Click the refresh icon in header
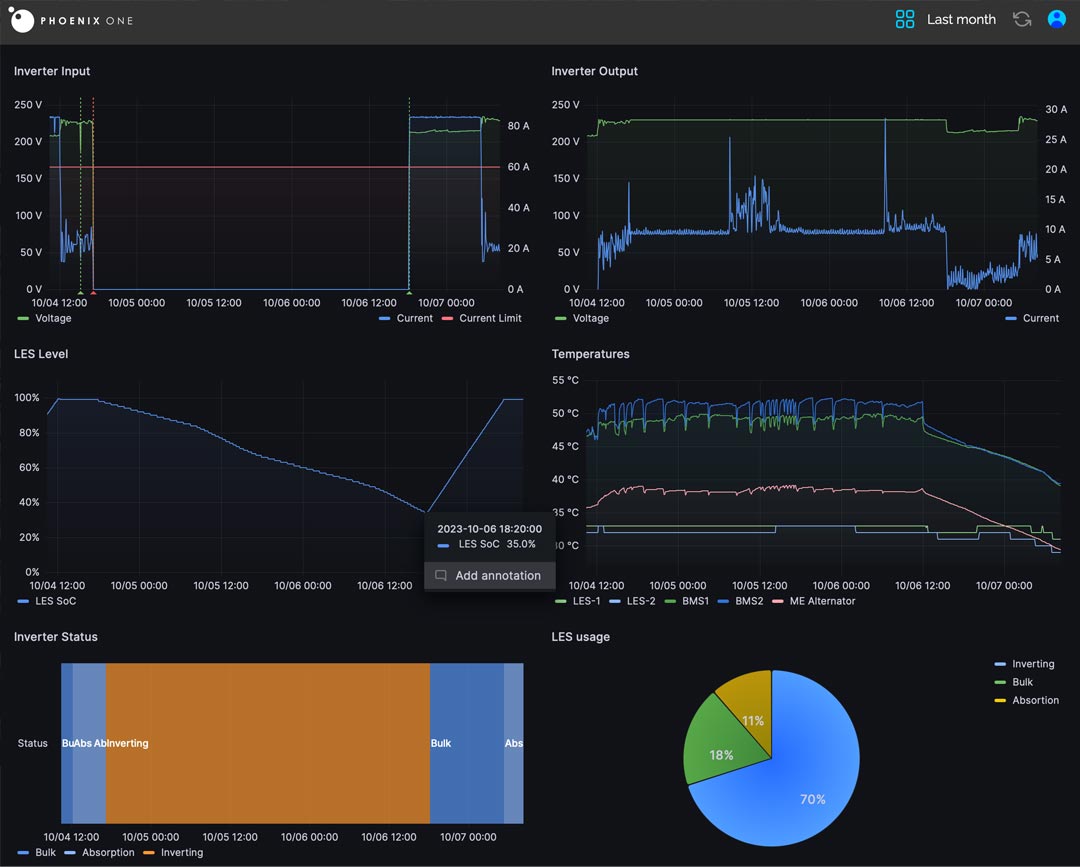 (x=1021, y=19)
